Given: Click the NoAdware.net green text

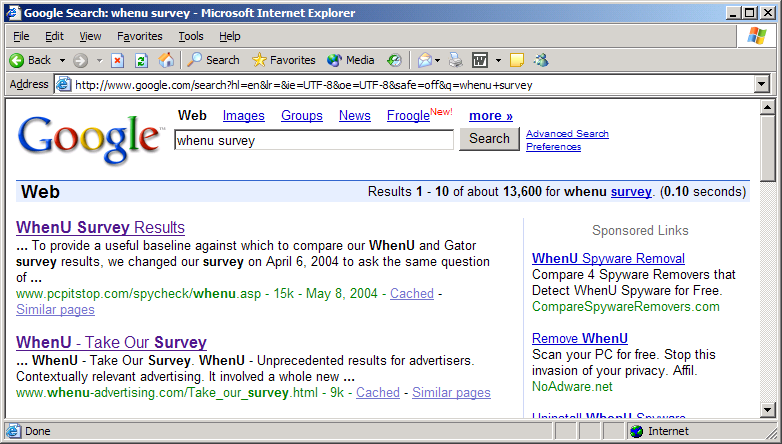Looking at the screenshot, I should (x=572, y=387).
